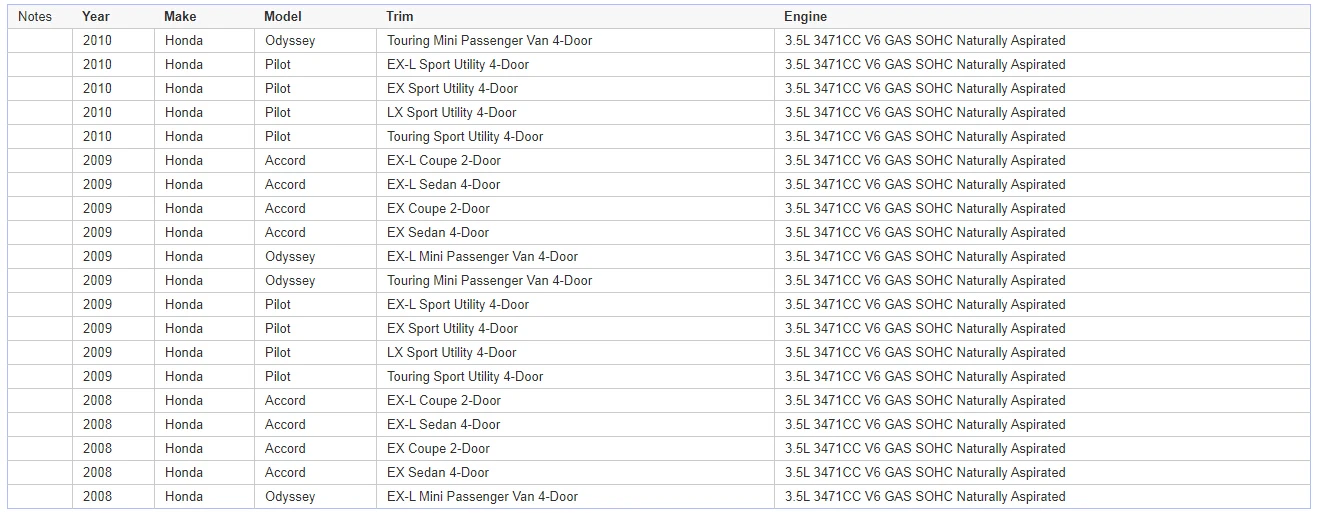Image resolution: width=1317 pixels, height=514 pixels.
Task: Click the 2010 Pilot Touring Sport Utility trim
Action: click(x=465, y=137)
